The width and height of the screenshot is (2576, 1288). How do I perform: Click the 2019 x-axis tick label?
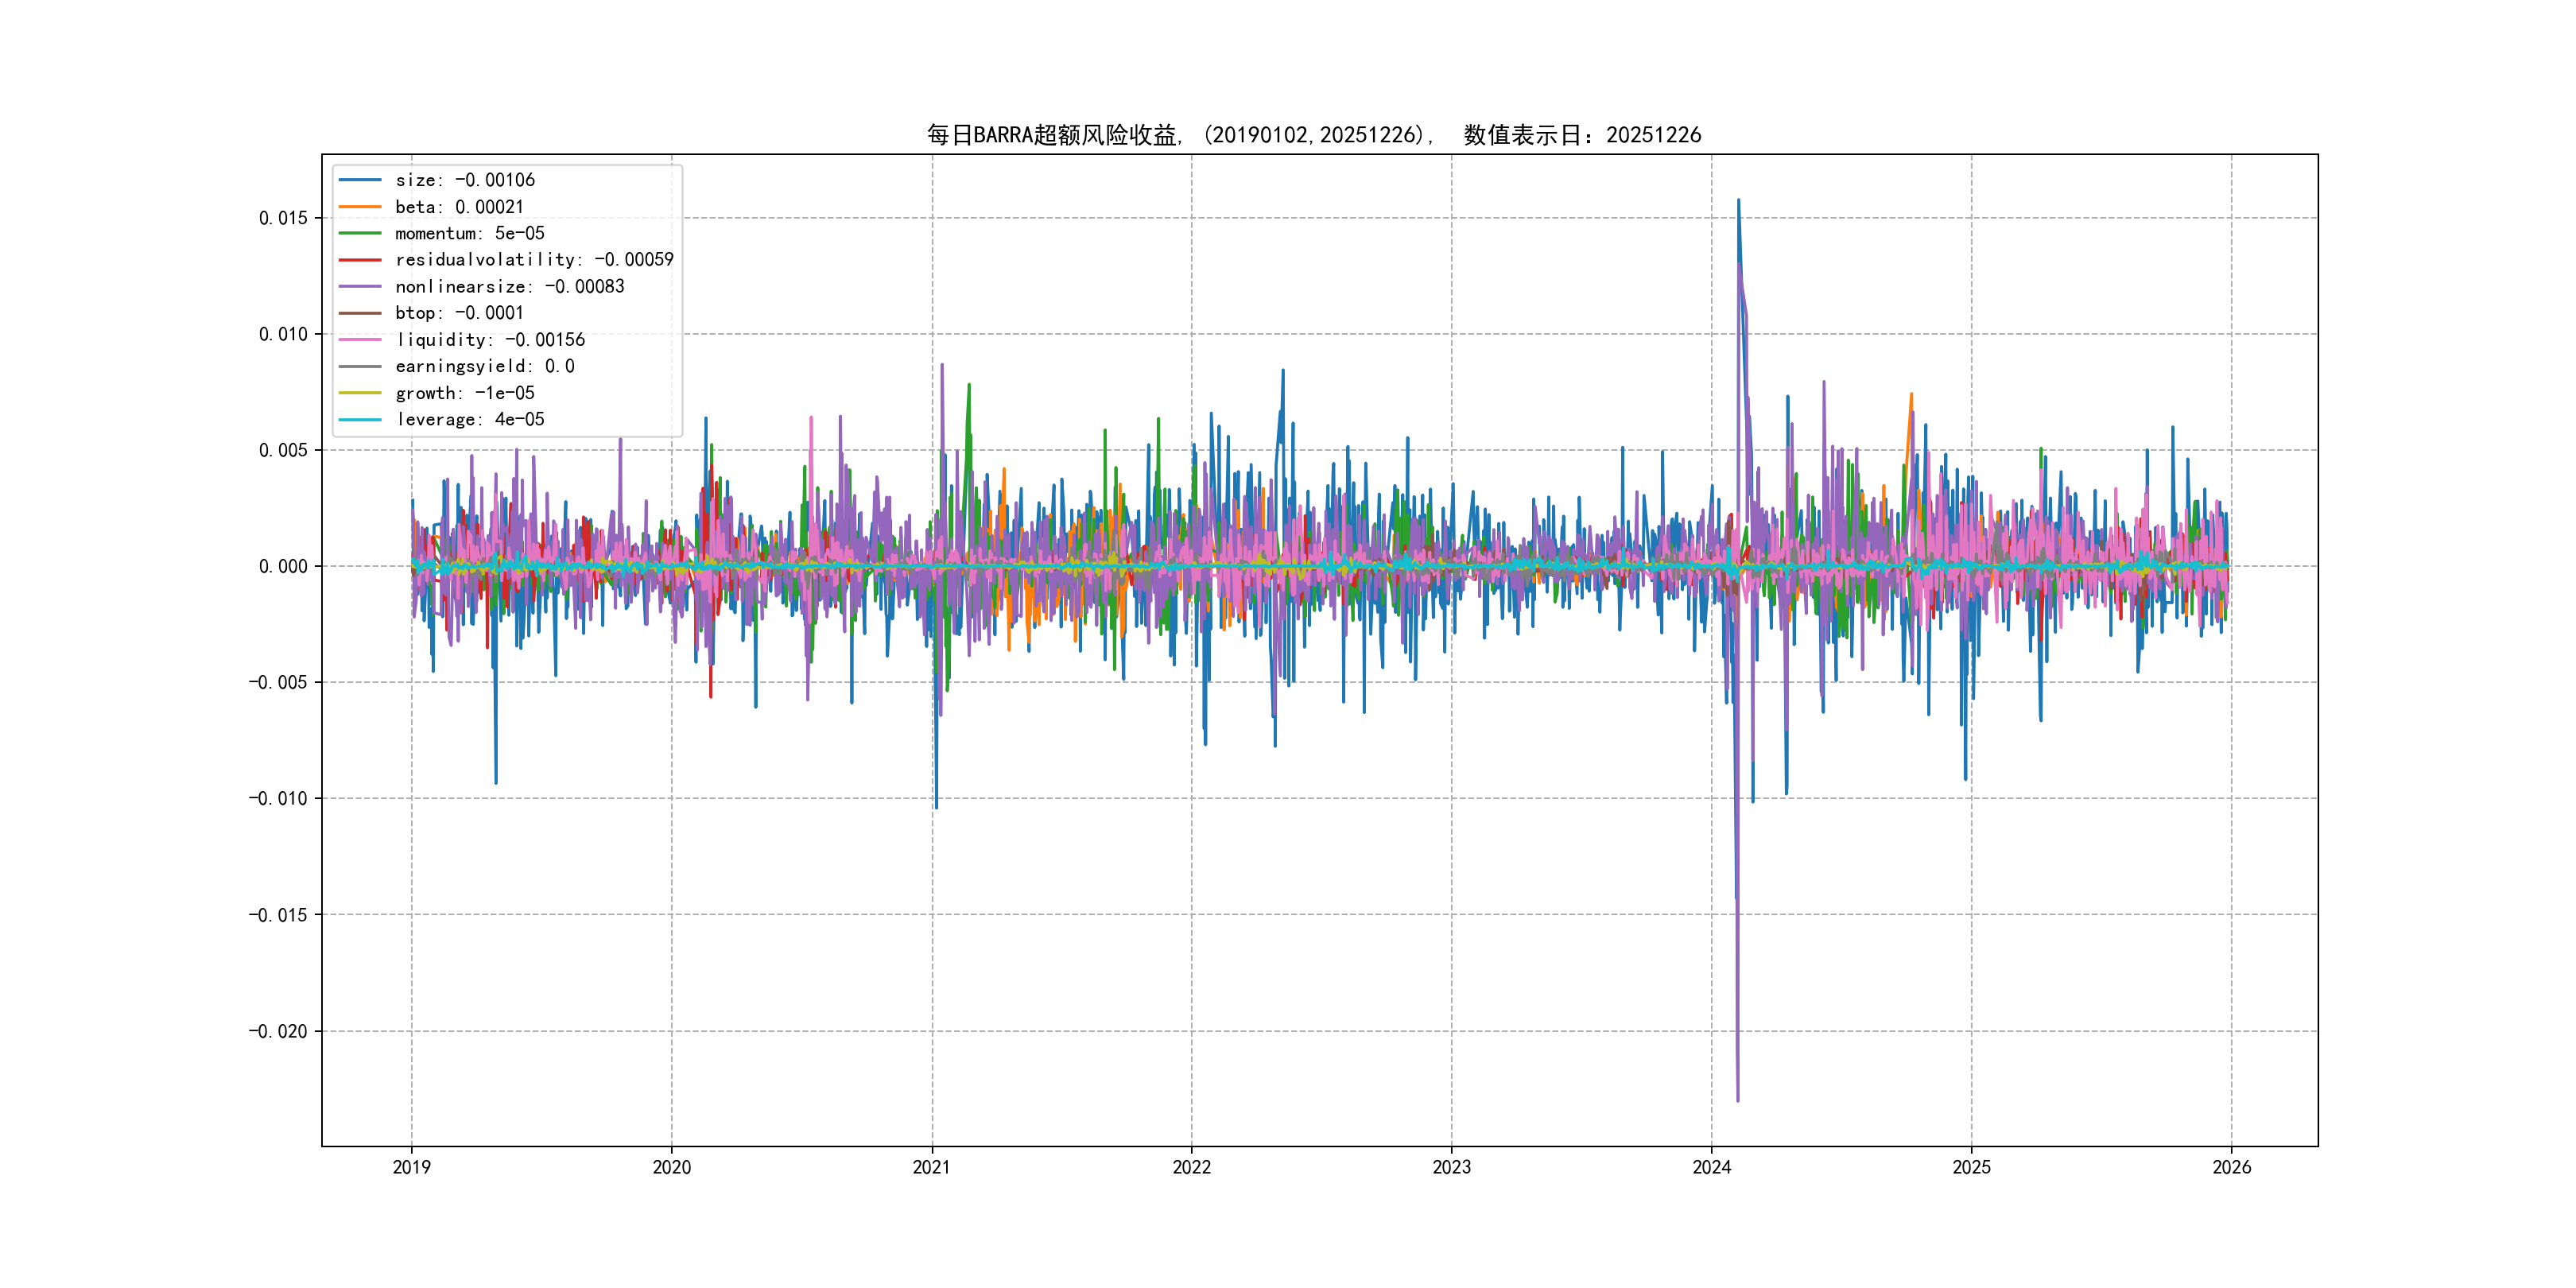click(x=411, y=1167)
